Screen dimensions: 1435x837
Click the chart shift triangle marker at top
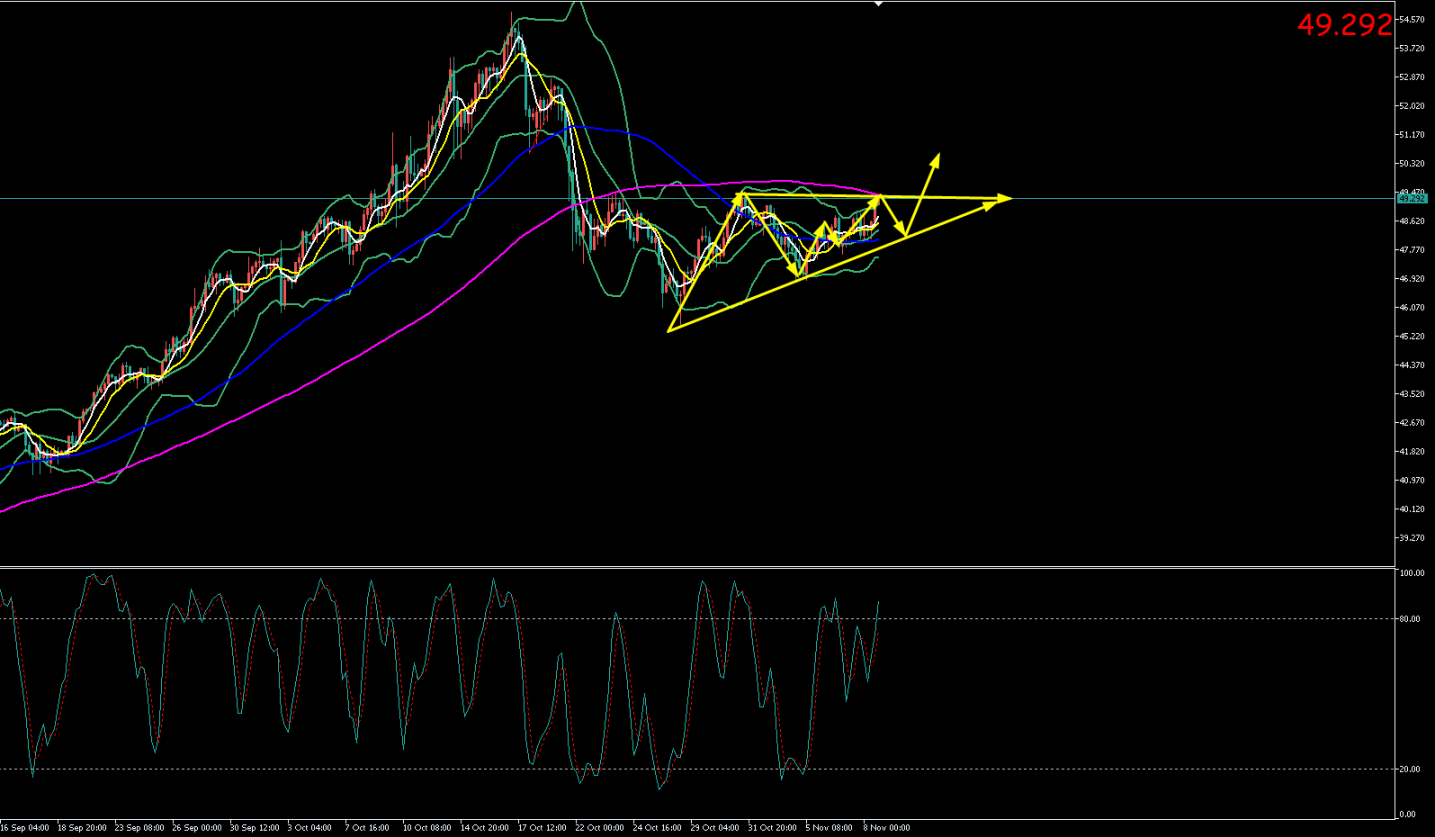click(x=878, y=4)
